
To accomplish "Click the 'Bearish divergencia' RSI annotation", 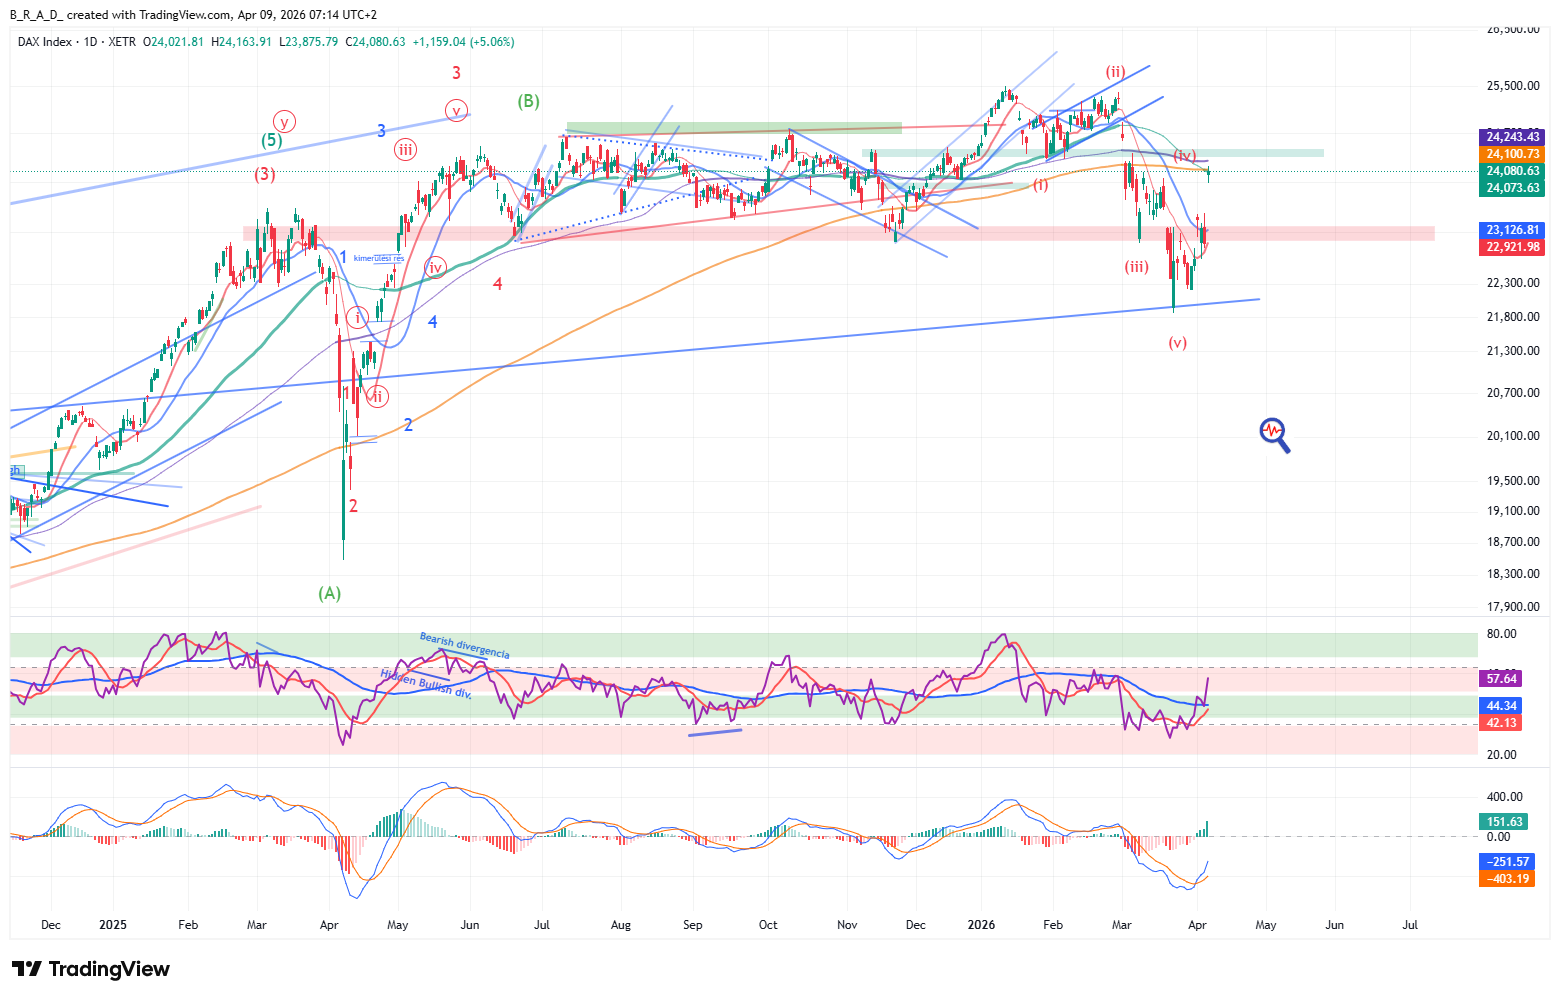I will point(464,646).
